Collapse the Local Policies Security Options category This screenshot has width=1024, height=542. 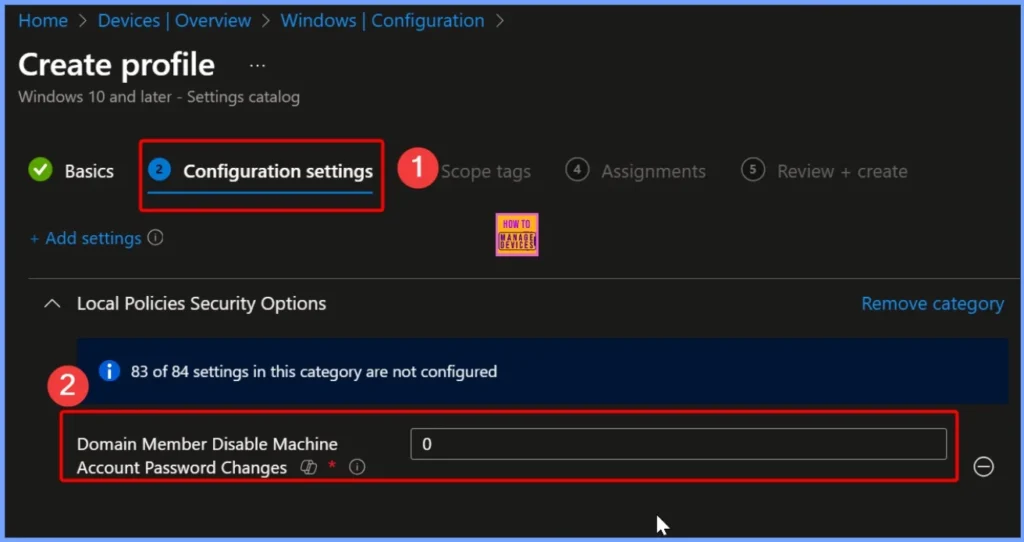52,303
